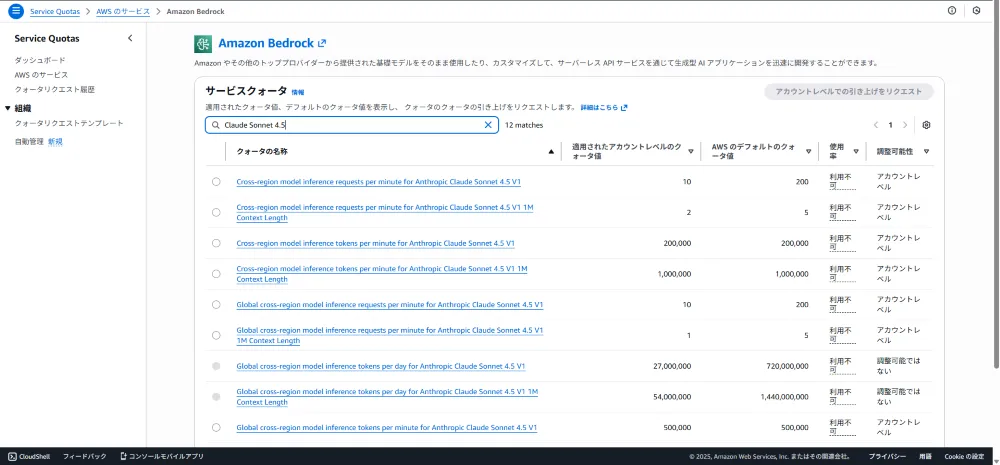This screenshot has height=465, width=1000.
Task: Open table preferences gear icon
Action: point(926,125)
